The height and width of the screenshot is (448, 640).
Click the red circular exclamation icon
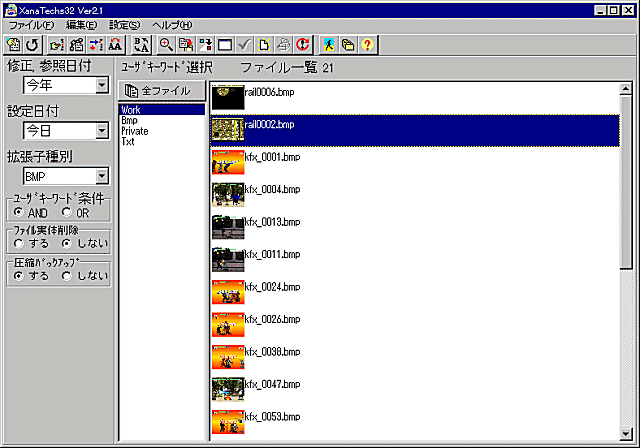pos(303,44)
